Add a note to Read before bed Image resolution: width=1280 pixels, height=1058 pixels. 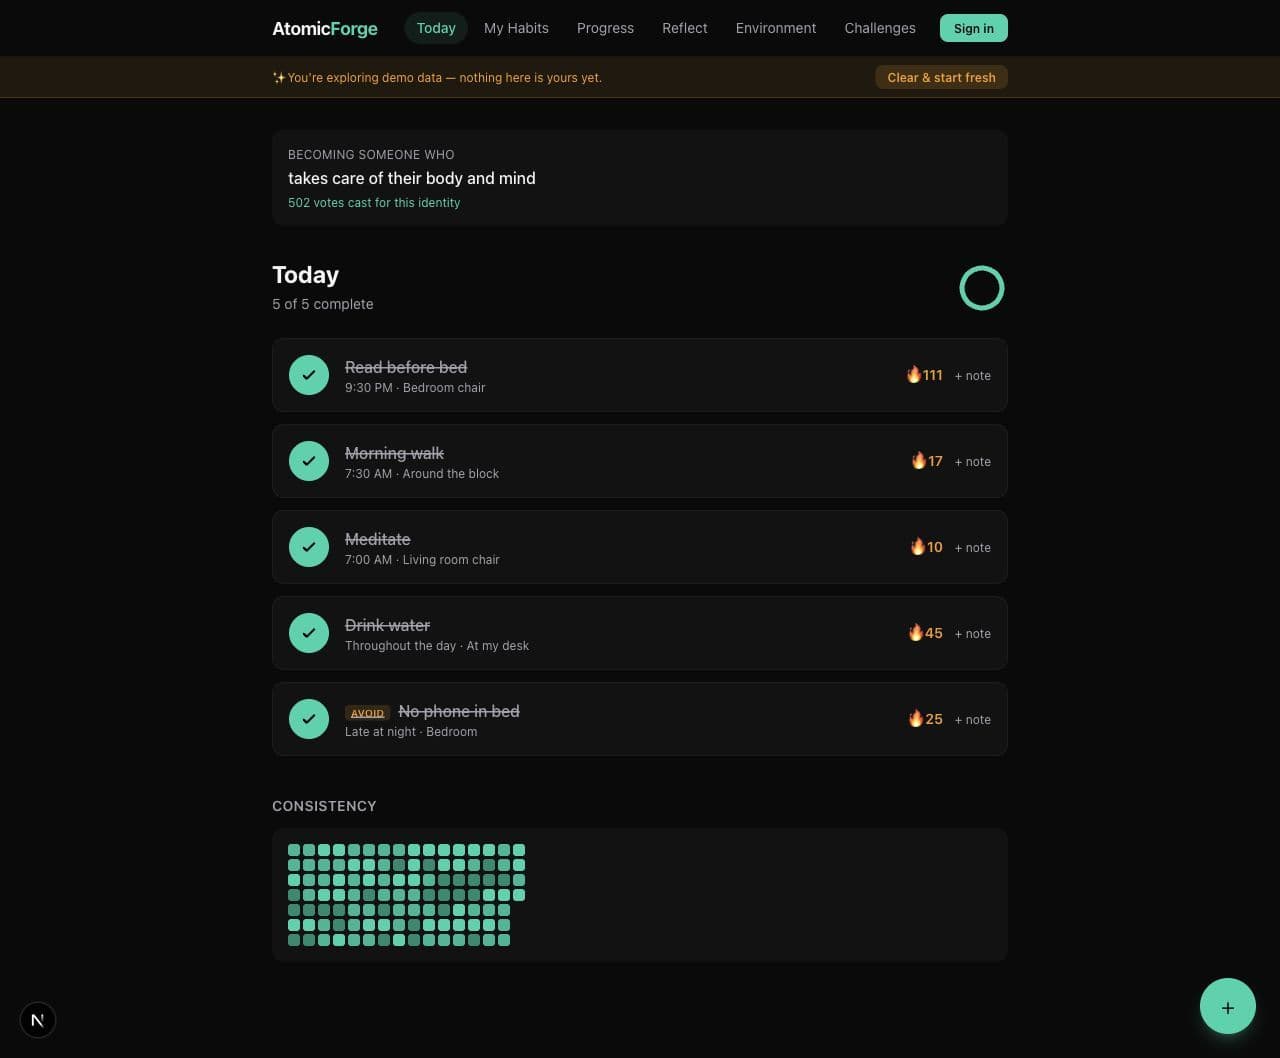(x=972, y=376)
